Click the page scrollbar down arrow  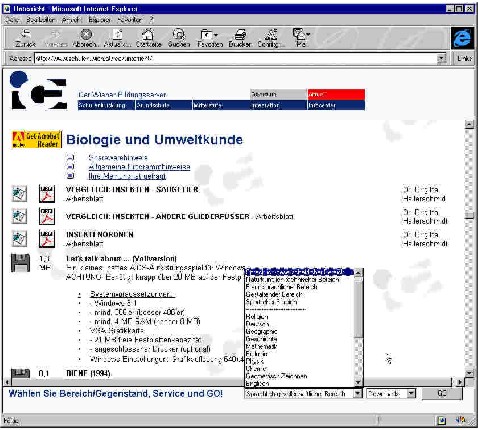(469, 373)
